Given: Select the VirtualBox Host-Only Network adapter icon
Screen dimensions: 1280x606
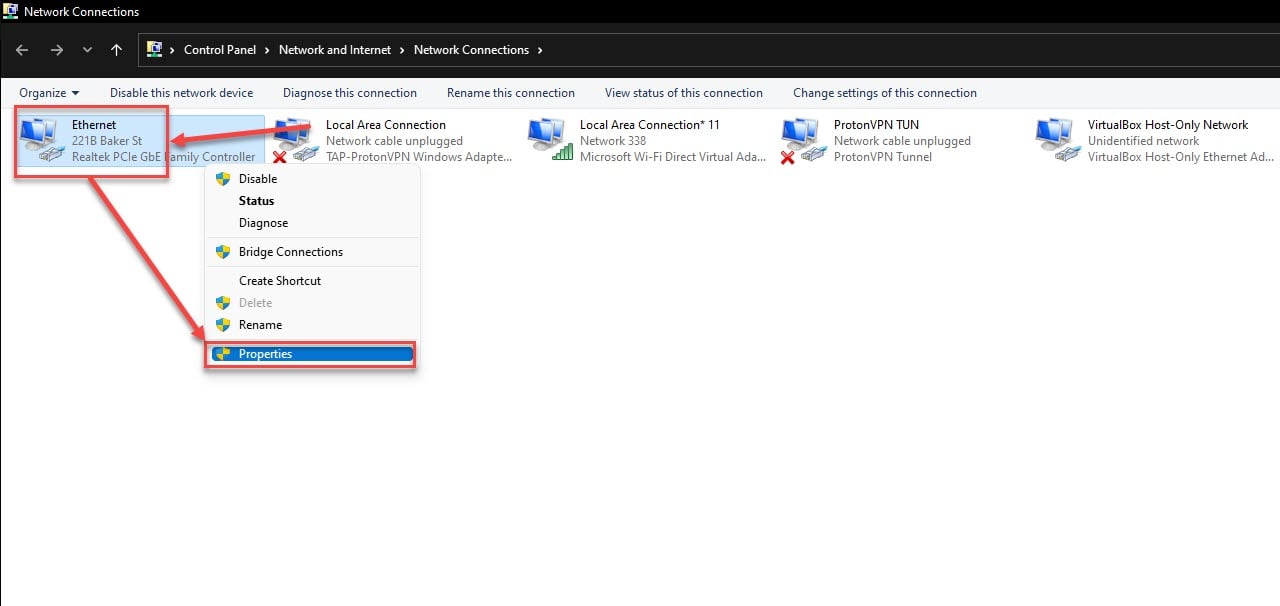Looking at the screenshot, I should click(x=1059, y=141).
